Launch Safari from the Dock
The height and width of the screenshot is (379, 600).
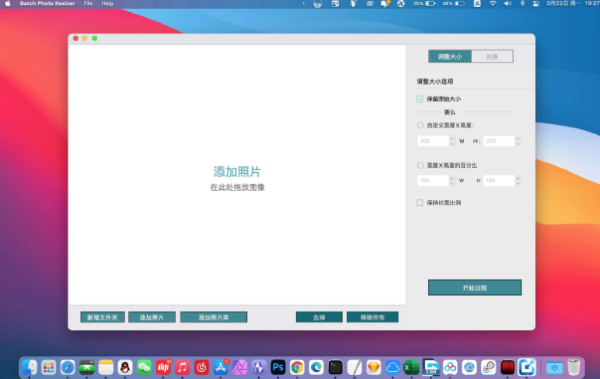click(x=68, y=368)
